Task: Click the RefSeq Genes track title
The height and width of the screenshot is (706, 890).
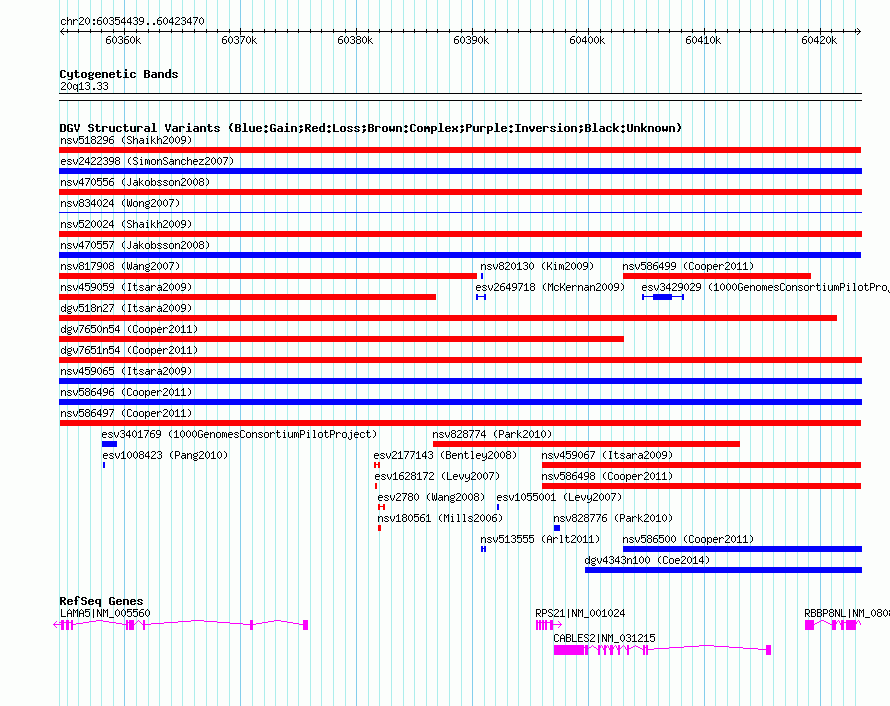Action: pos(101,600)
